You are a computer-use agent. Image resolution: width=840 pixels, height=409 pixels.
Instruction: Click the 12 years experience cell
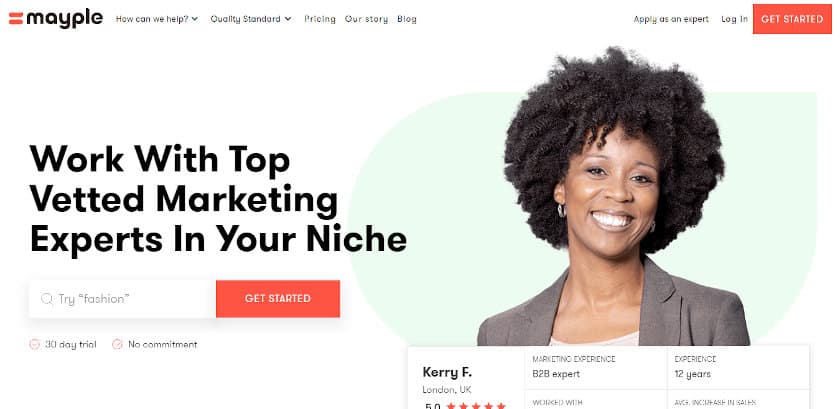[738, 367]
